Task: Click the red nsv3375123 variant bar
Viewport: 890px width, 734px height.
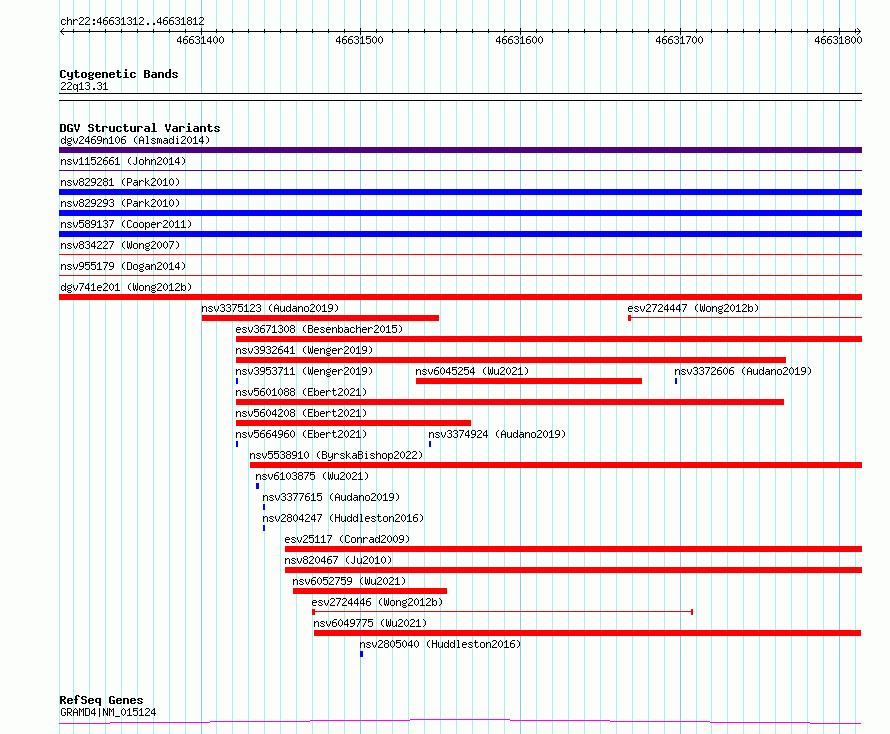Action: click(x=320, y=318)
